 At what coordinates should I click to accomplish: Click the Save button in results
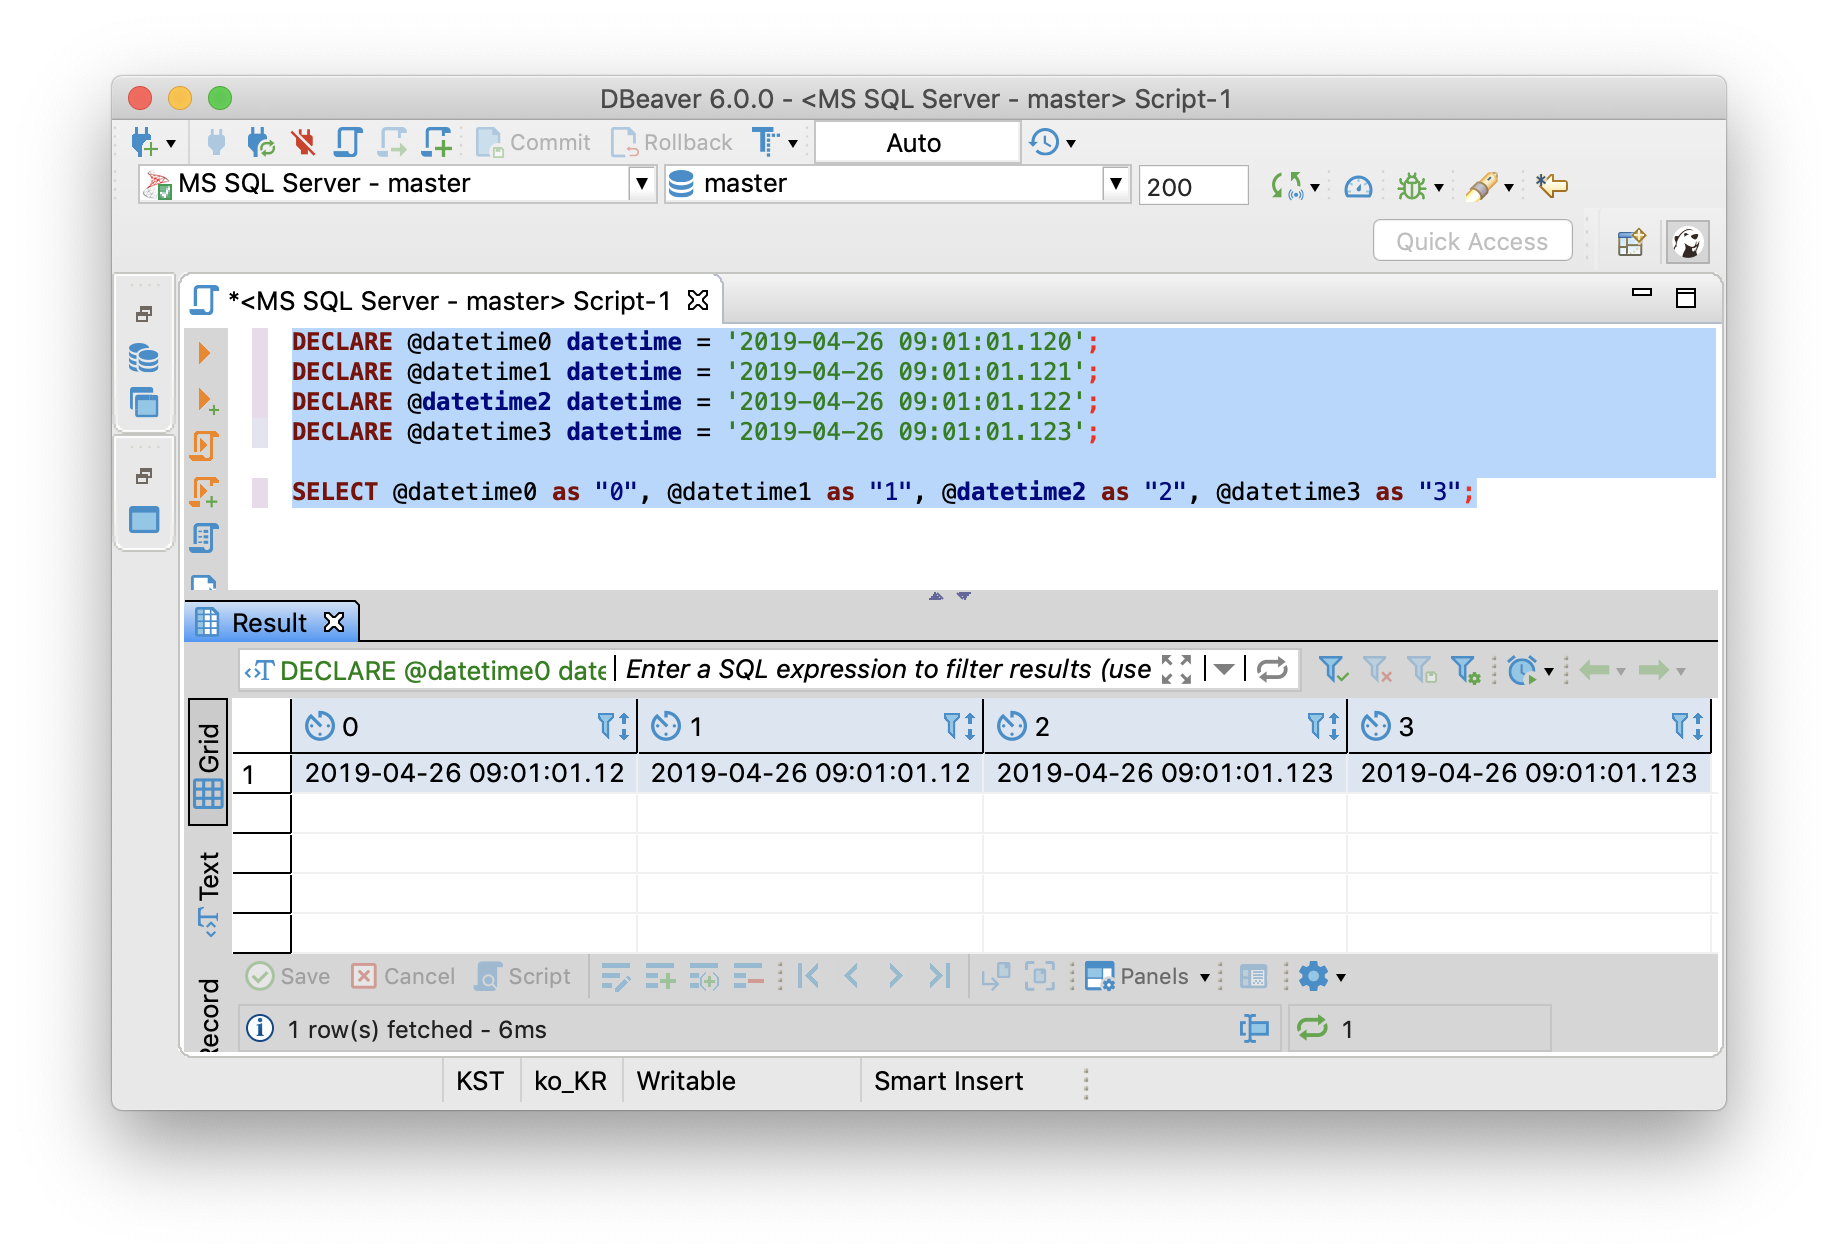click(x=288, y=976)
